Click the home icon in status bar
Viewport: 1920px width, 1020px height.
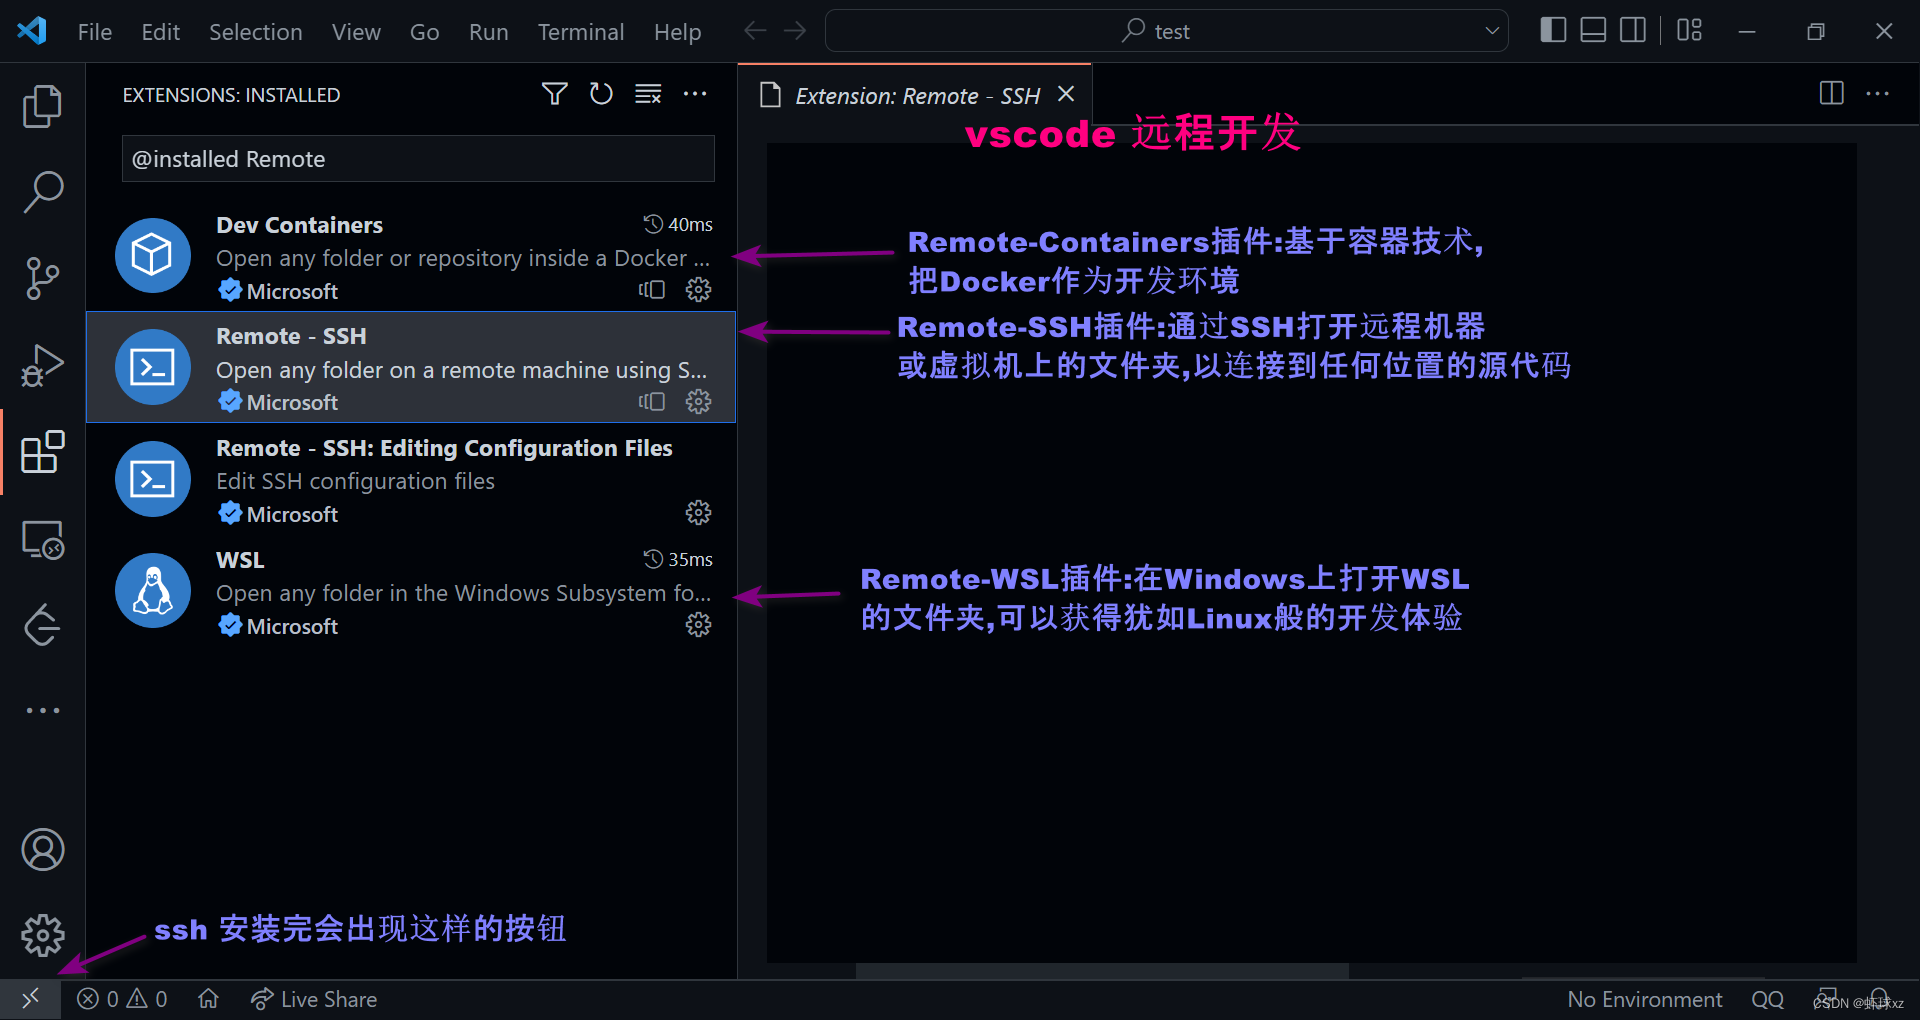[x=208, y=999]
